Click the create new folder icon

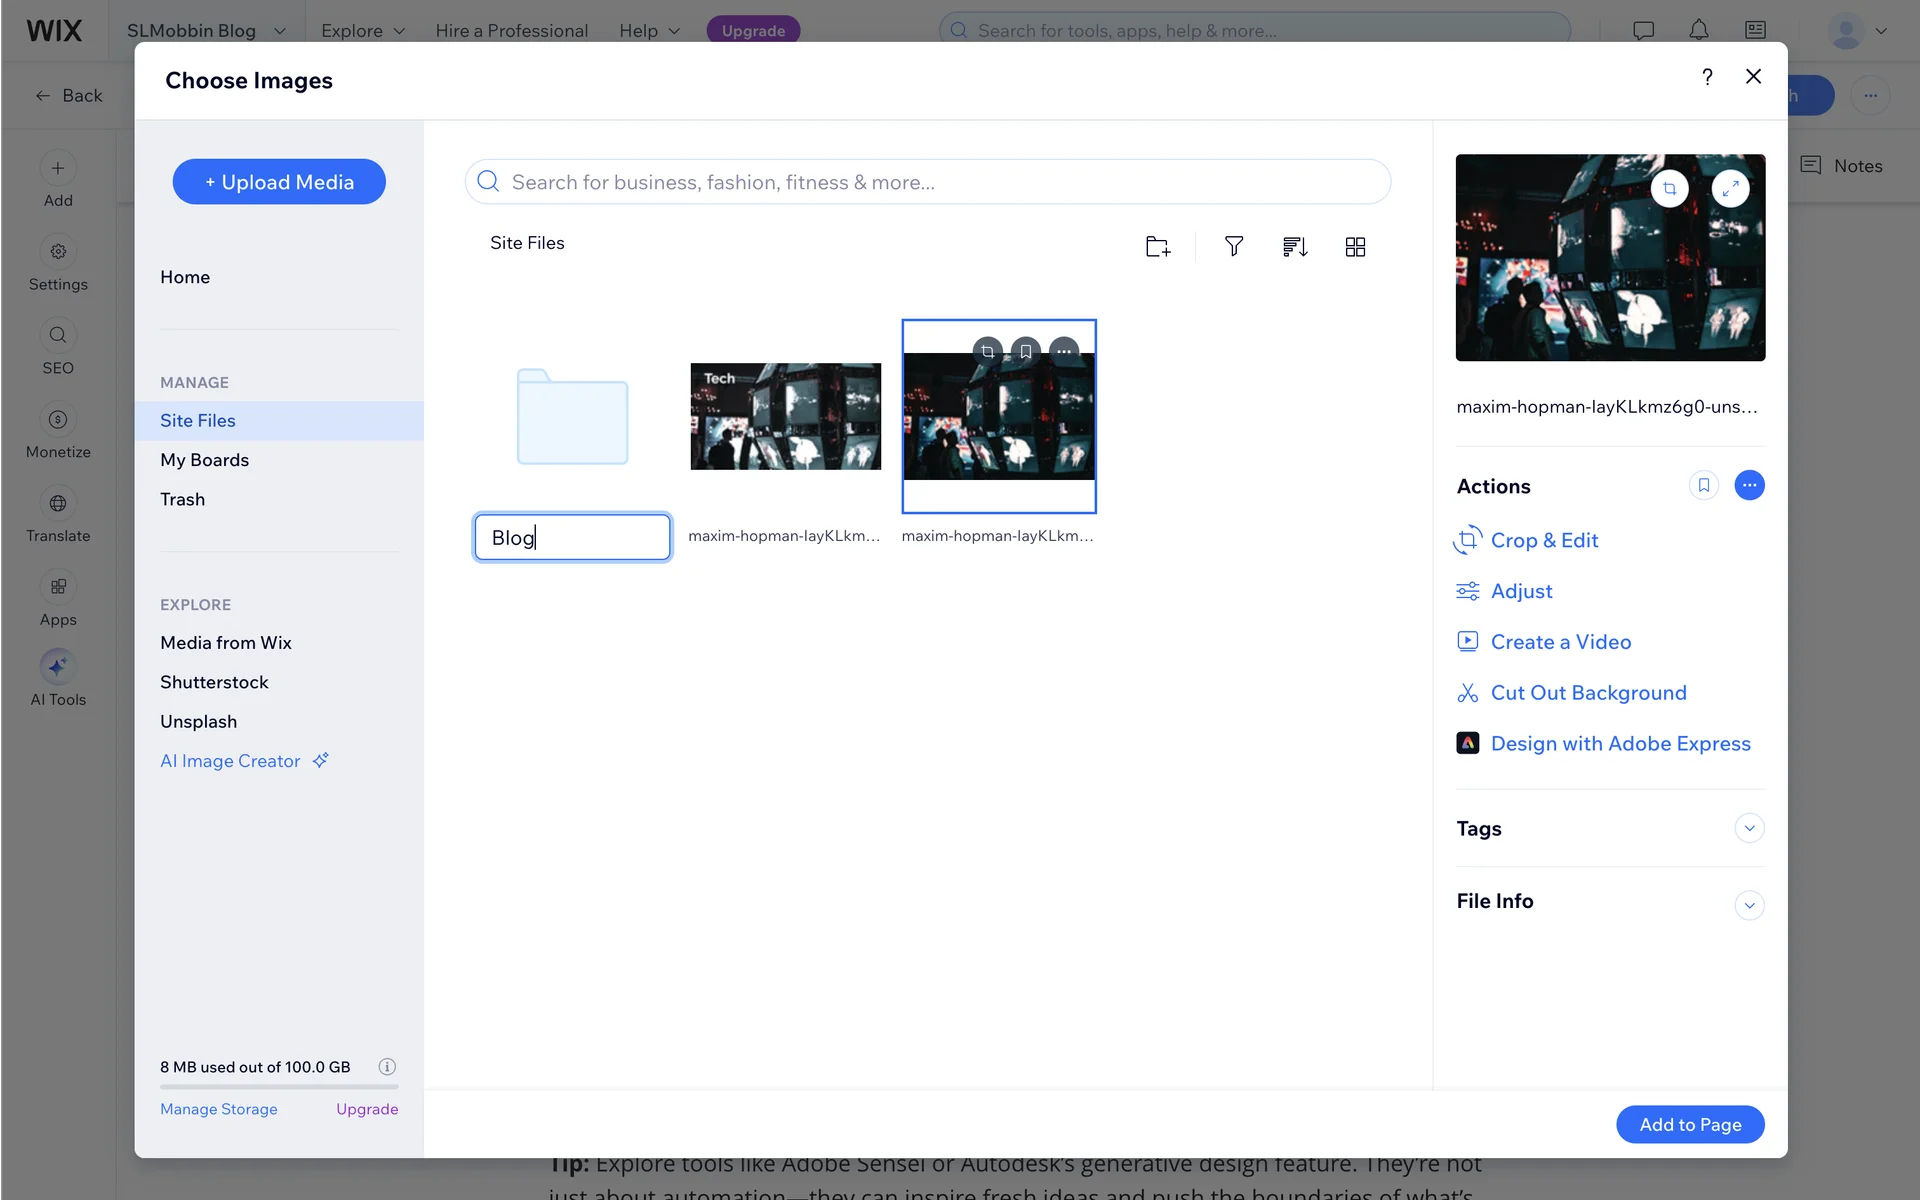(x=1157, y=247)
